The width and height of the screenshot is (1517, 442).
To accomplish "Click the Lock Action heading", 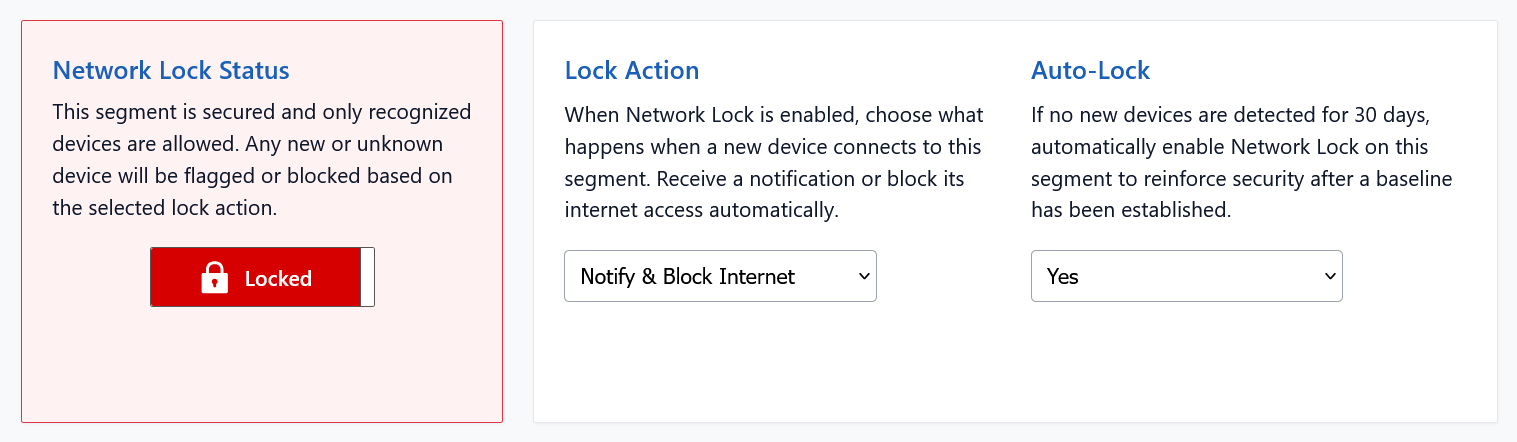I will click(632, 71).
